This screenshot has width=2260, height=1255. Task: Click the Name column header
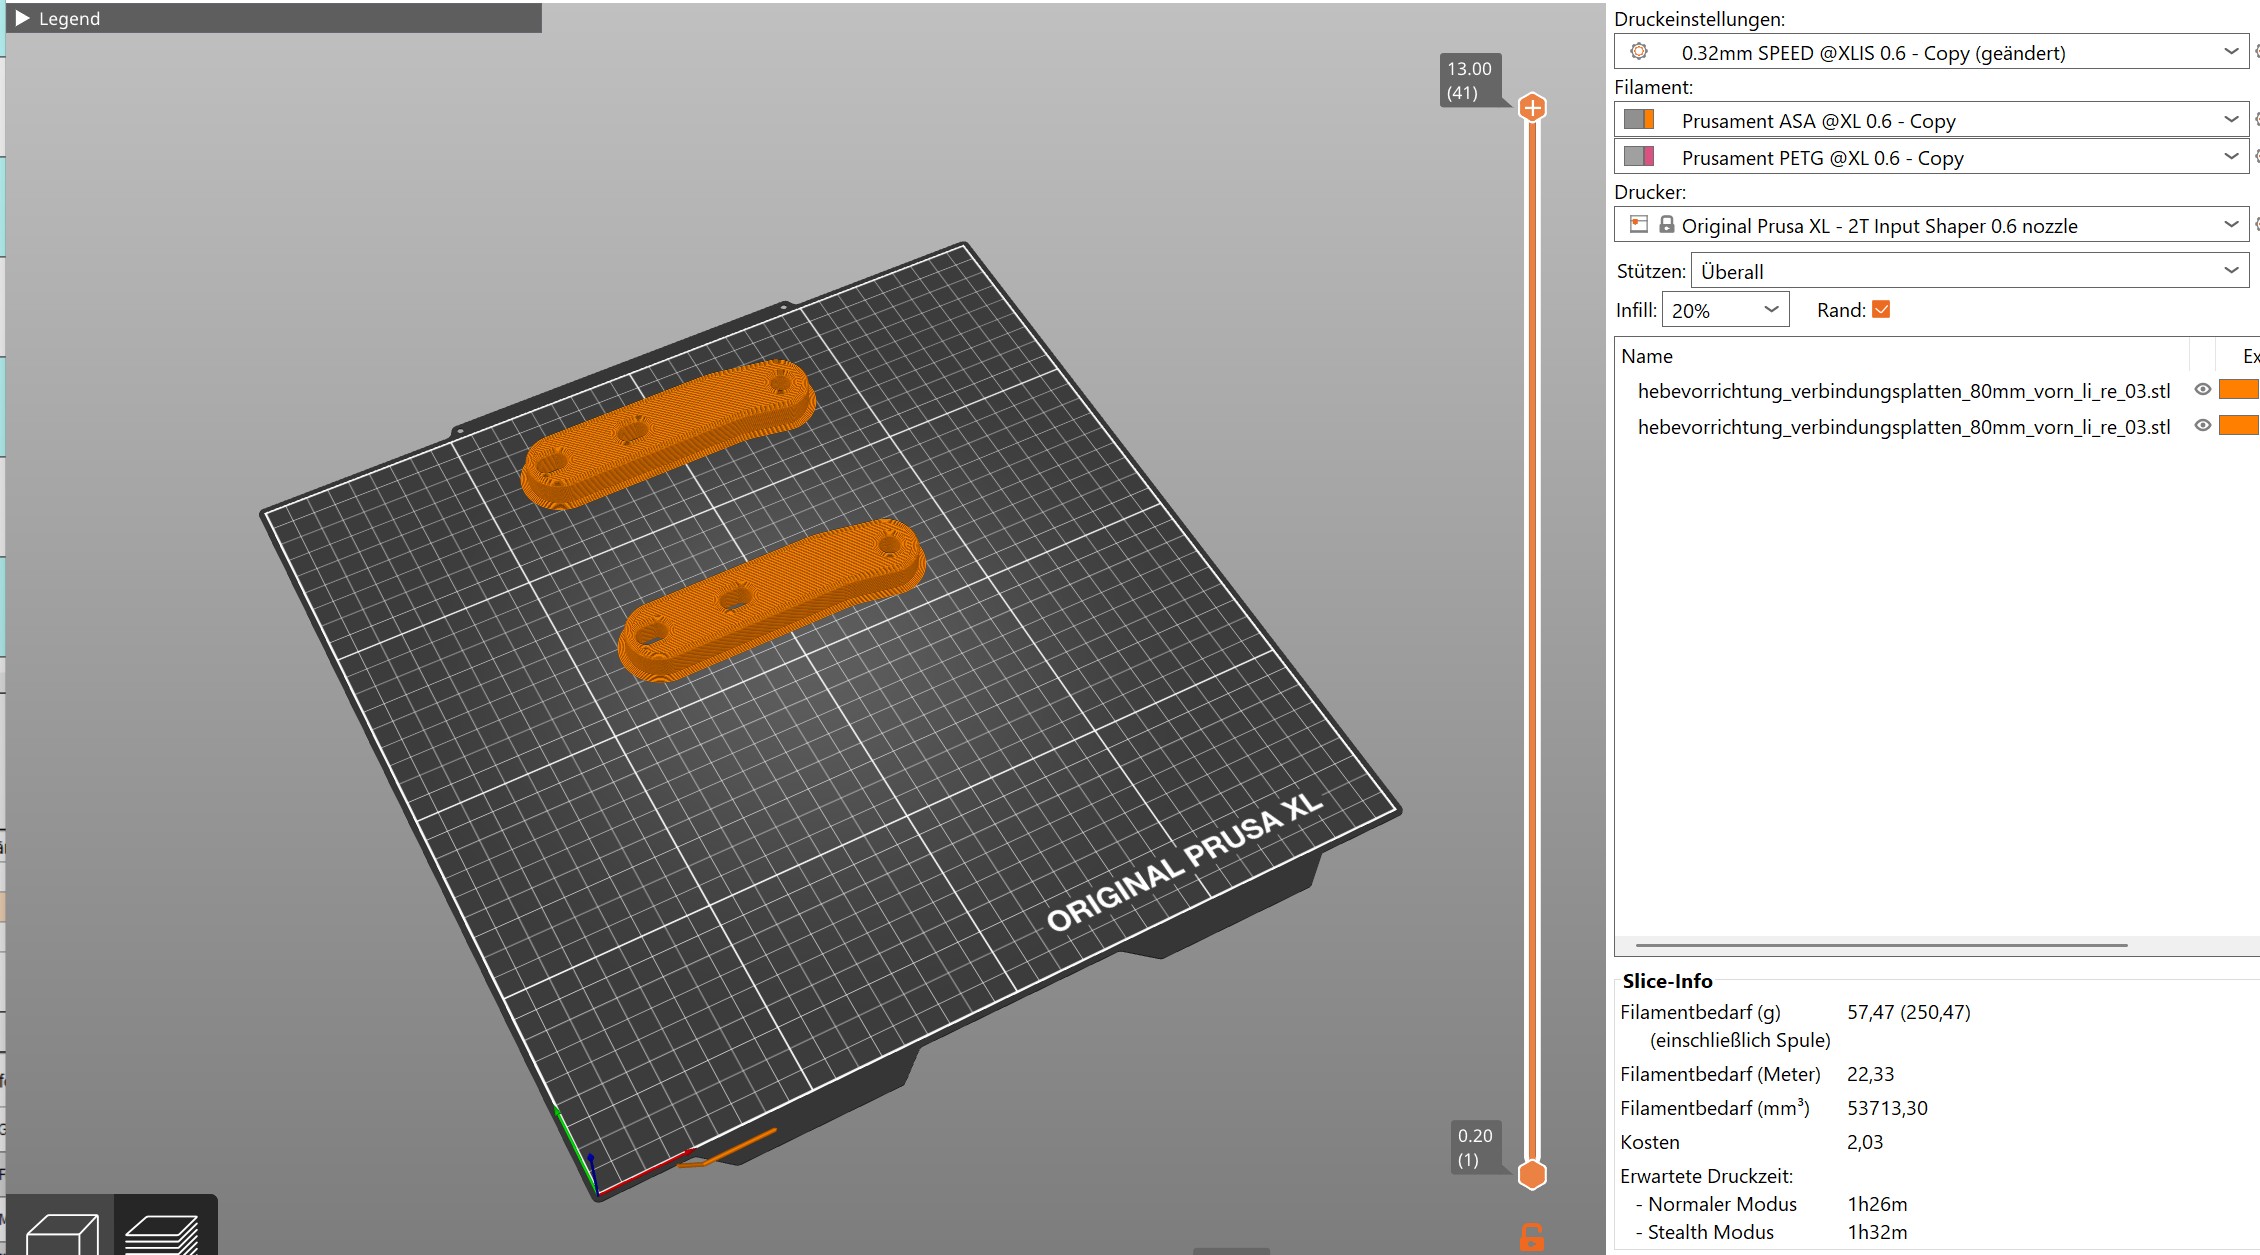pyautogui.click(x=1647, y=356)
